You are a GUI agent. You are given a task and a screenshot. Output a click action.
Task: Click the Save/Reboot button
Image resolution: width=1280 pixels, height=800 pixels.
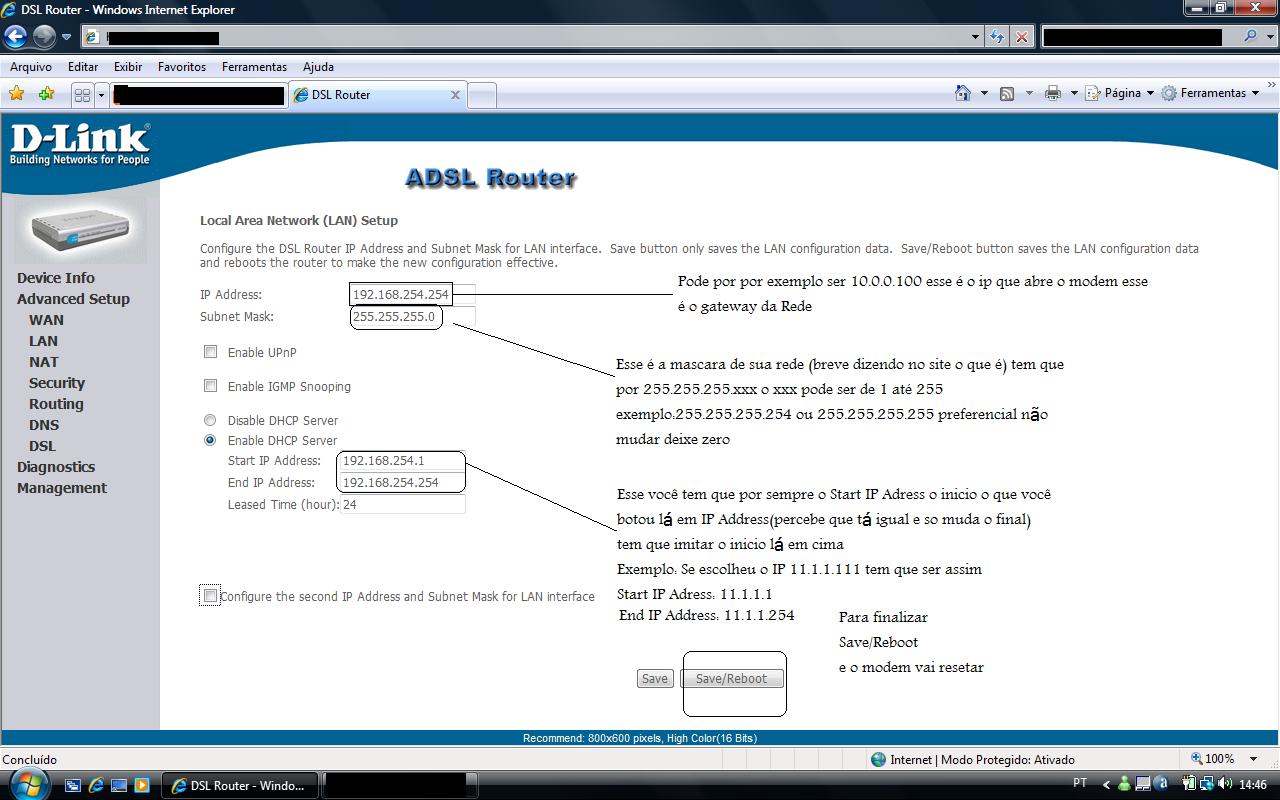[731, 678]
